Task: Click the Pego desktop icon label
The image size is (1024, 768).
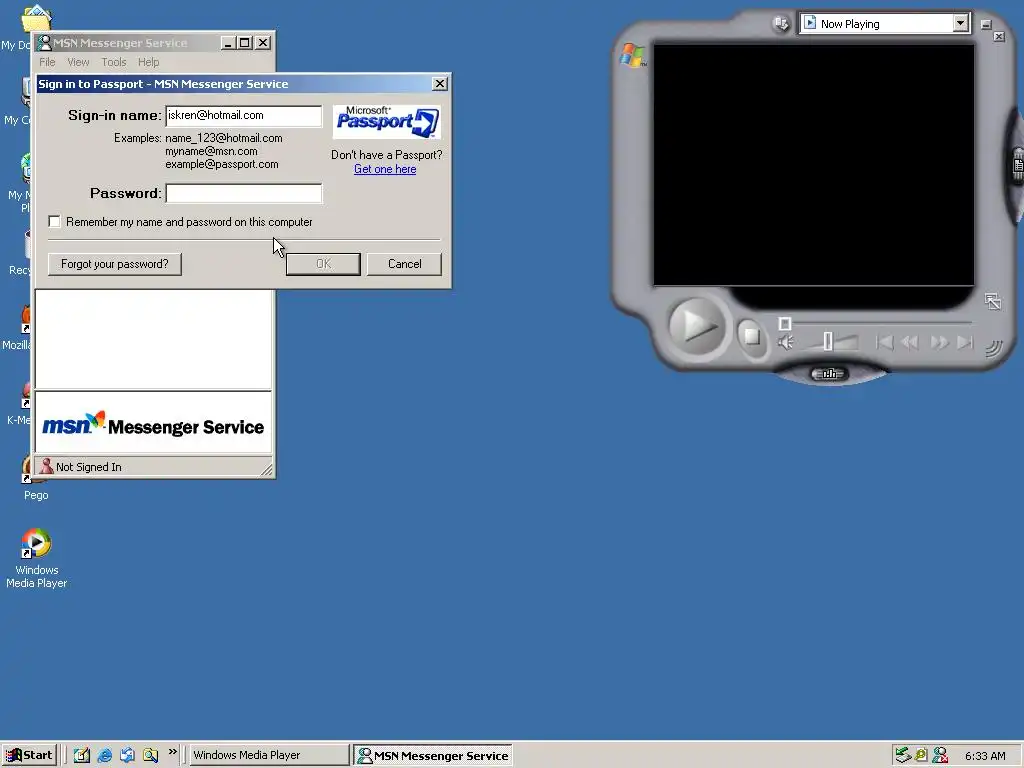Action: pos(36,495)
